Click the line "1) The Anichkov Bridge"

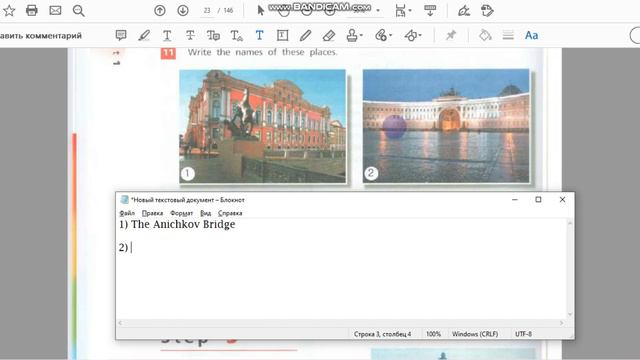[x=177, y=224]
